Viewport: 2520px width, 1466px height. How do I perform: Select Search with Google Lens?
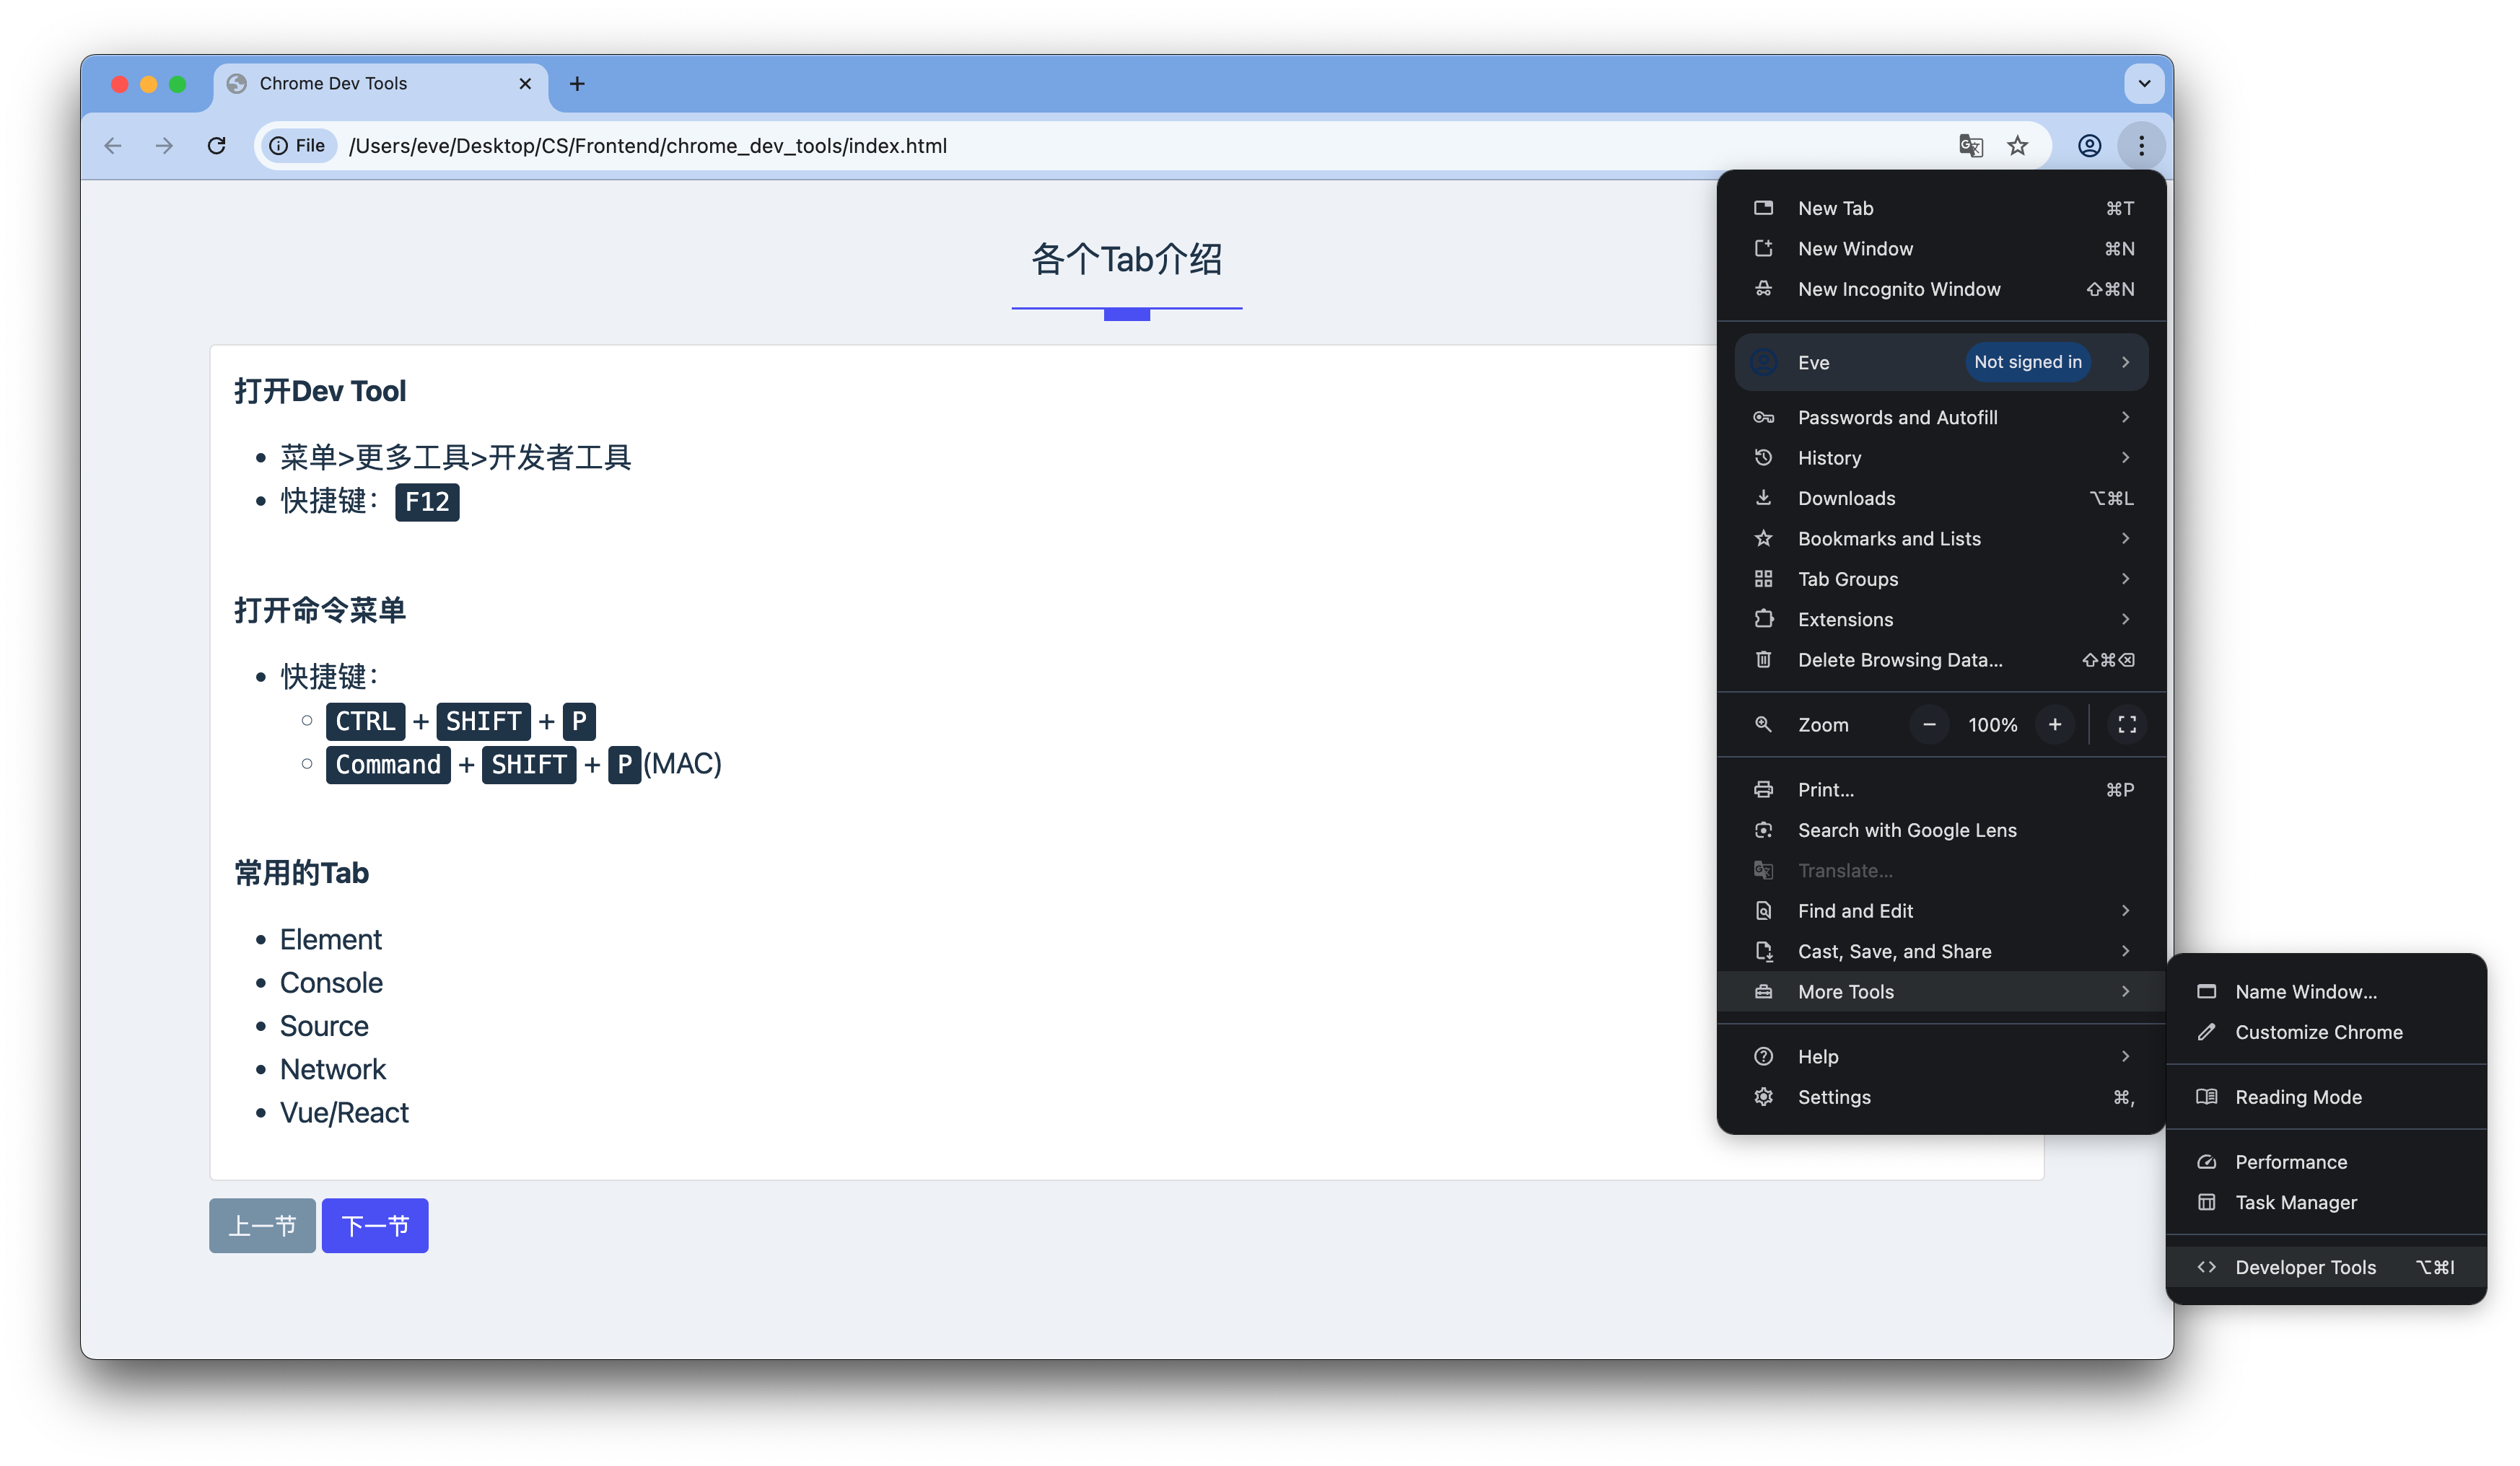(1906, 830)
